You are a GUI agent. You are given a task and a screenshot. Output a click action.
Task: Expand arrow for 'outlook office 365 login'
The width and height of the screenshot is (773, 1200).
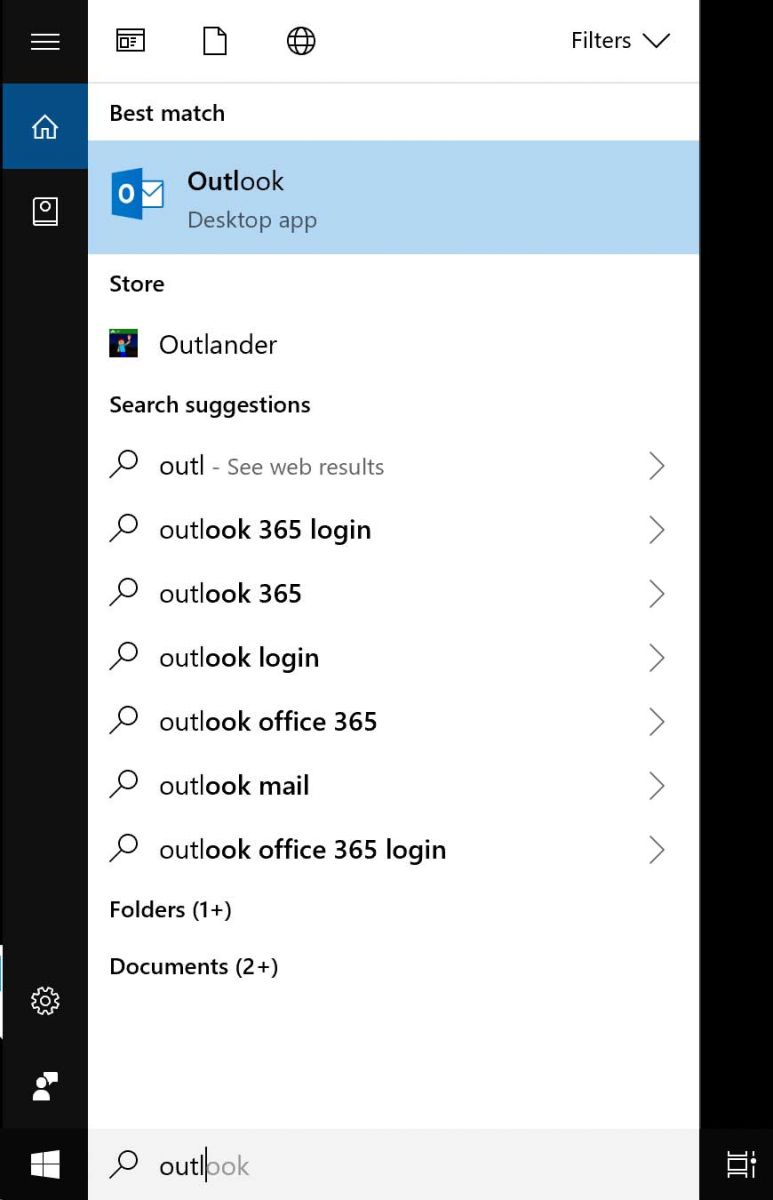click(657, 850)
